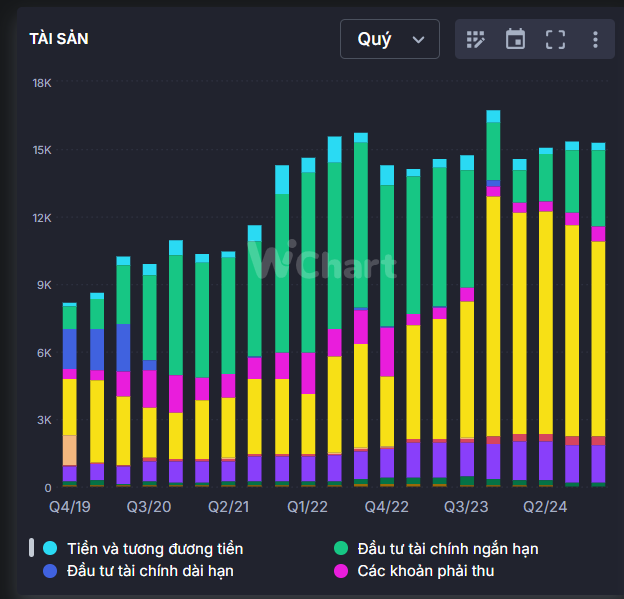Image resolution: width=624 pixels, height=599 pixels.
Task: Open the chart data edit grid icon
Action: [476, 40]
